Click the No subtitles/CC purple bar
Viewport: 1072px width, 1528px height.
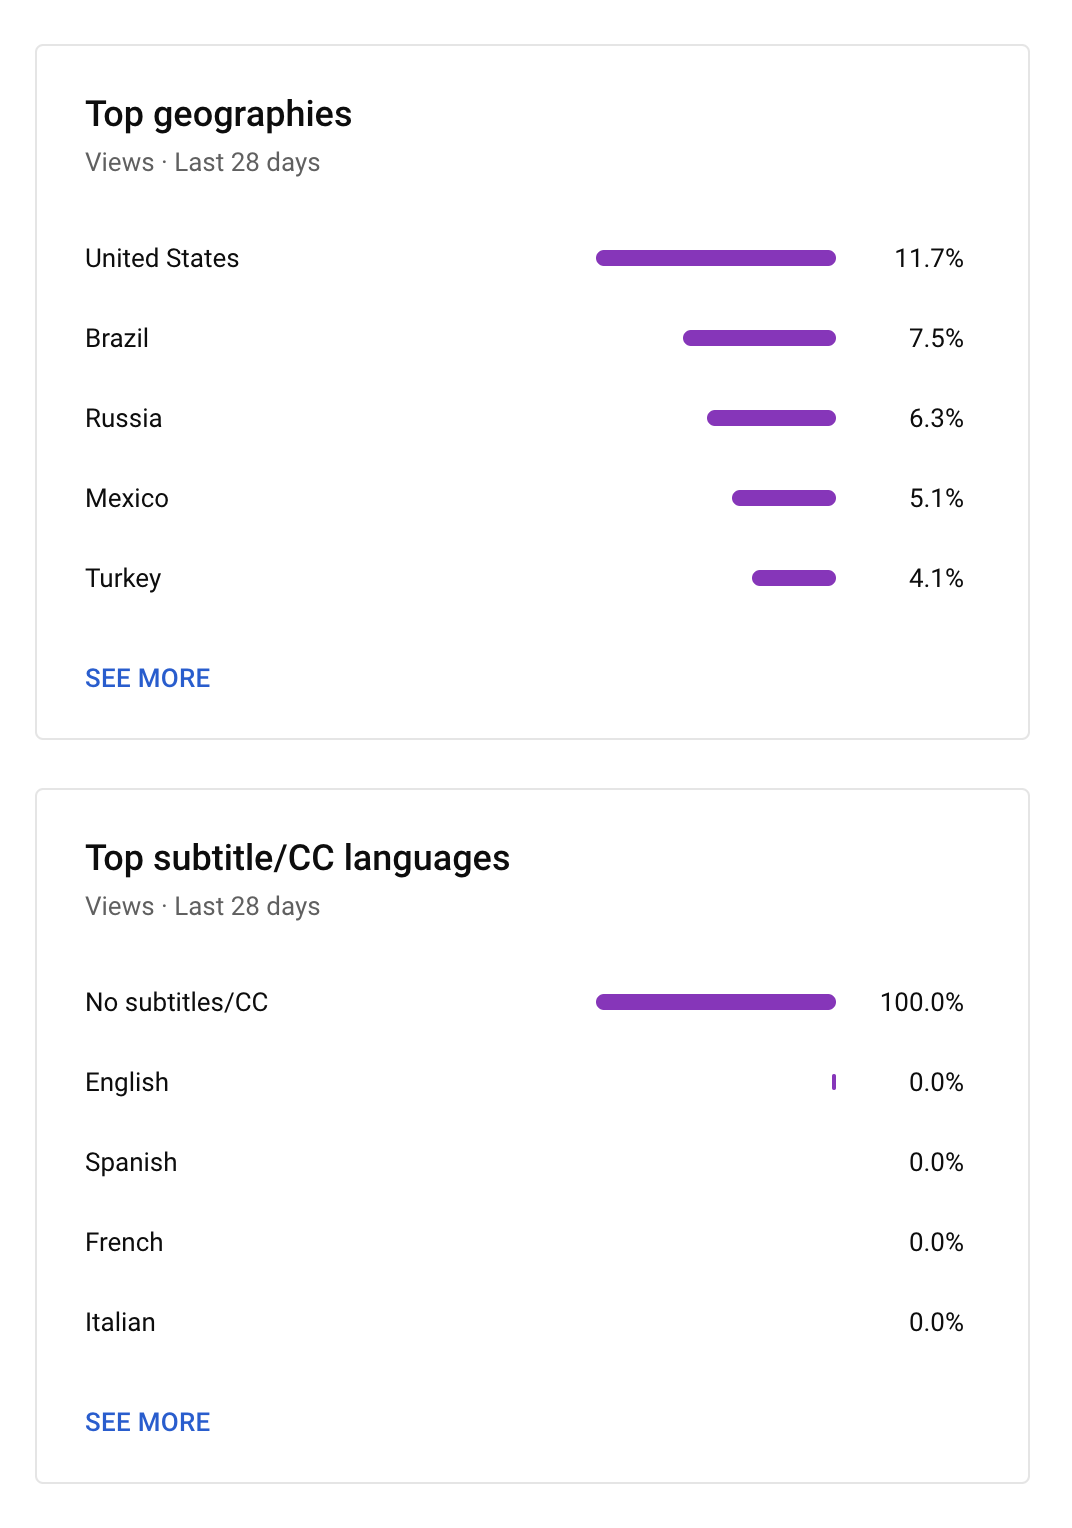[x=716, y=1002]
